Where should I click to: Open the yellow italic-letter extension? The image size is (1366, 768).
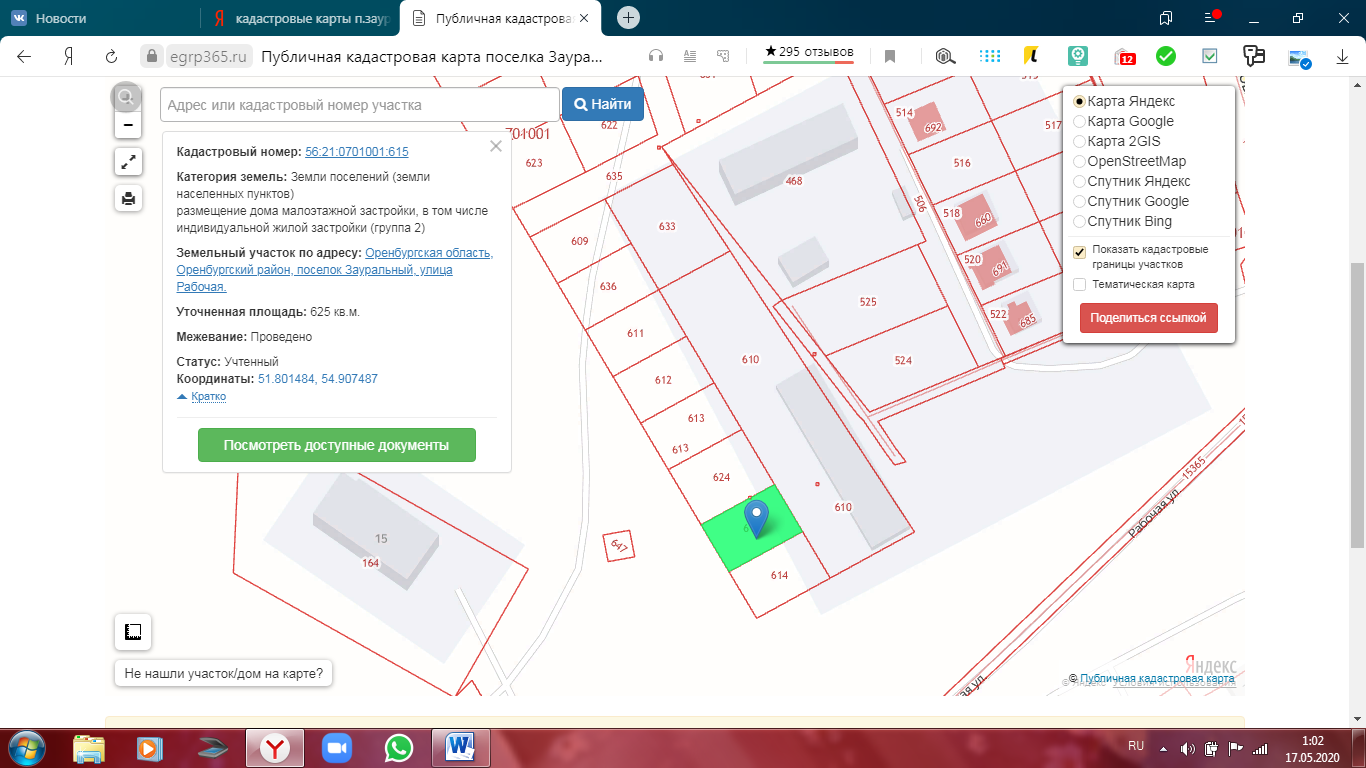1029,56
